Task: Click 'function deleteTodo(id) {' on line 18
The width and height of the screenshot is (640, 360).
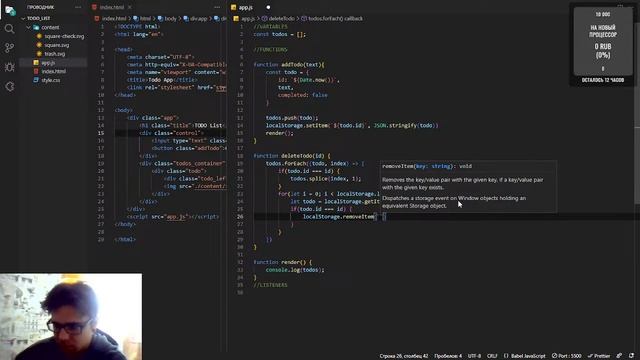Action: 292,156
